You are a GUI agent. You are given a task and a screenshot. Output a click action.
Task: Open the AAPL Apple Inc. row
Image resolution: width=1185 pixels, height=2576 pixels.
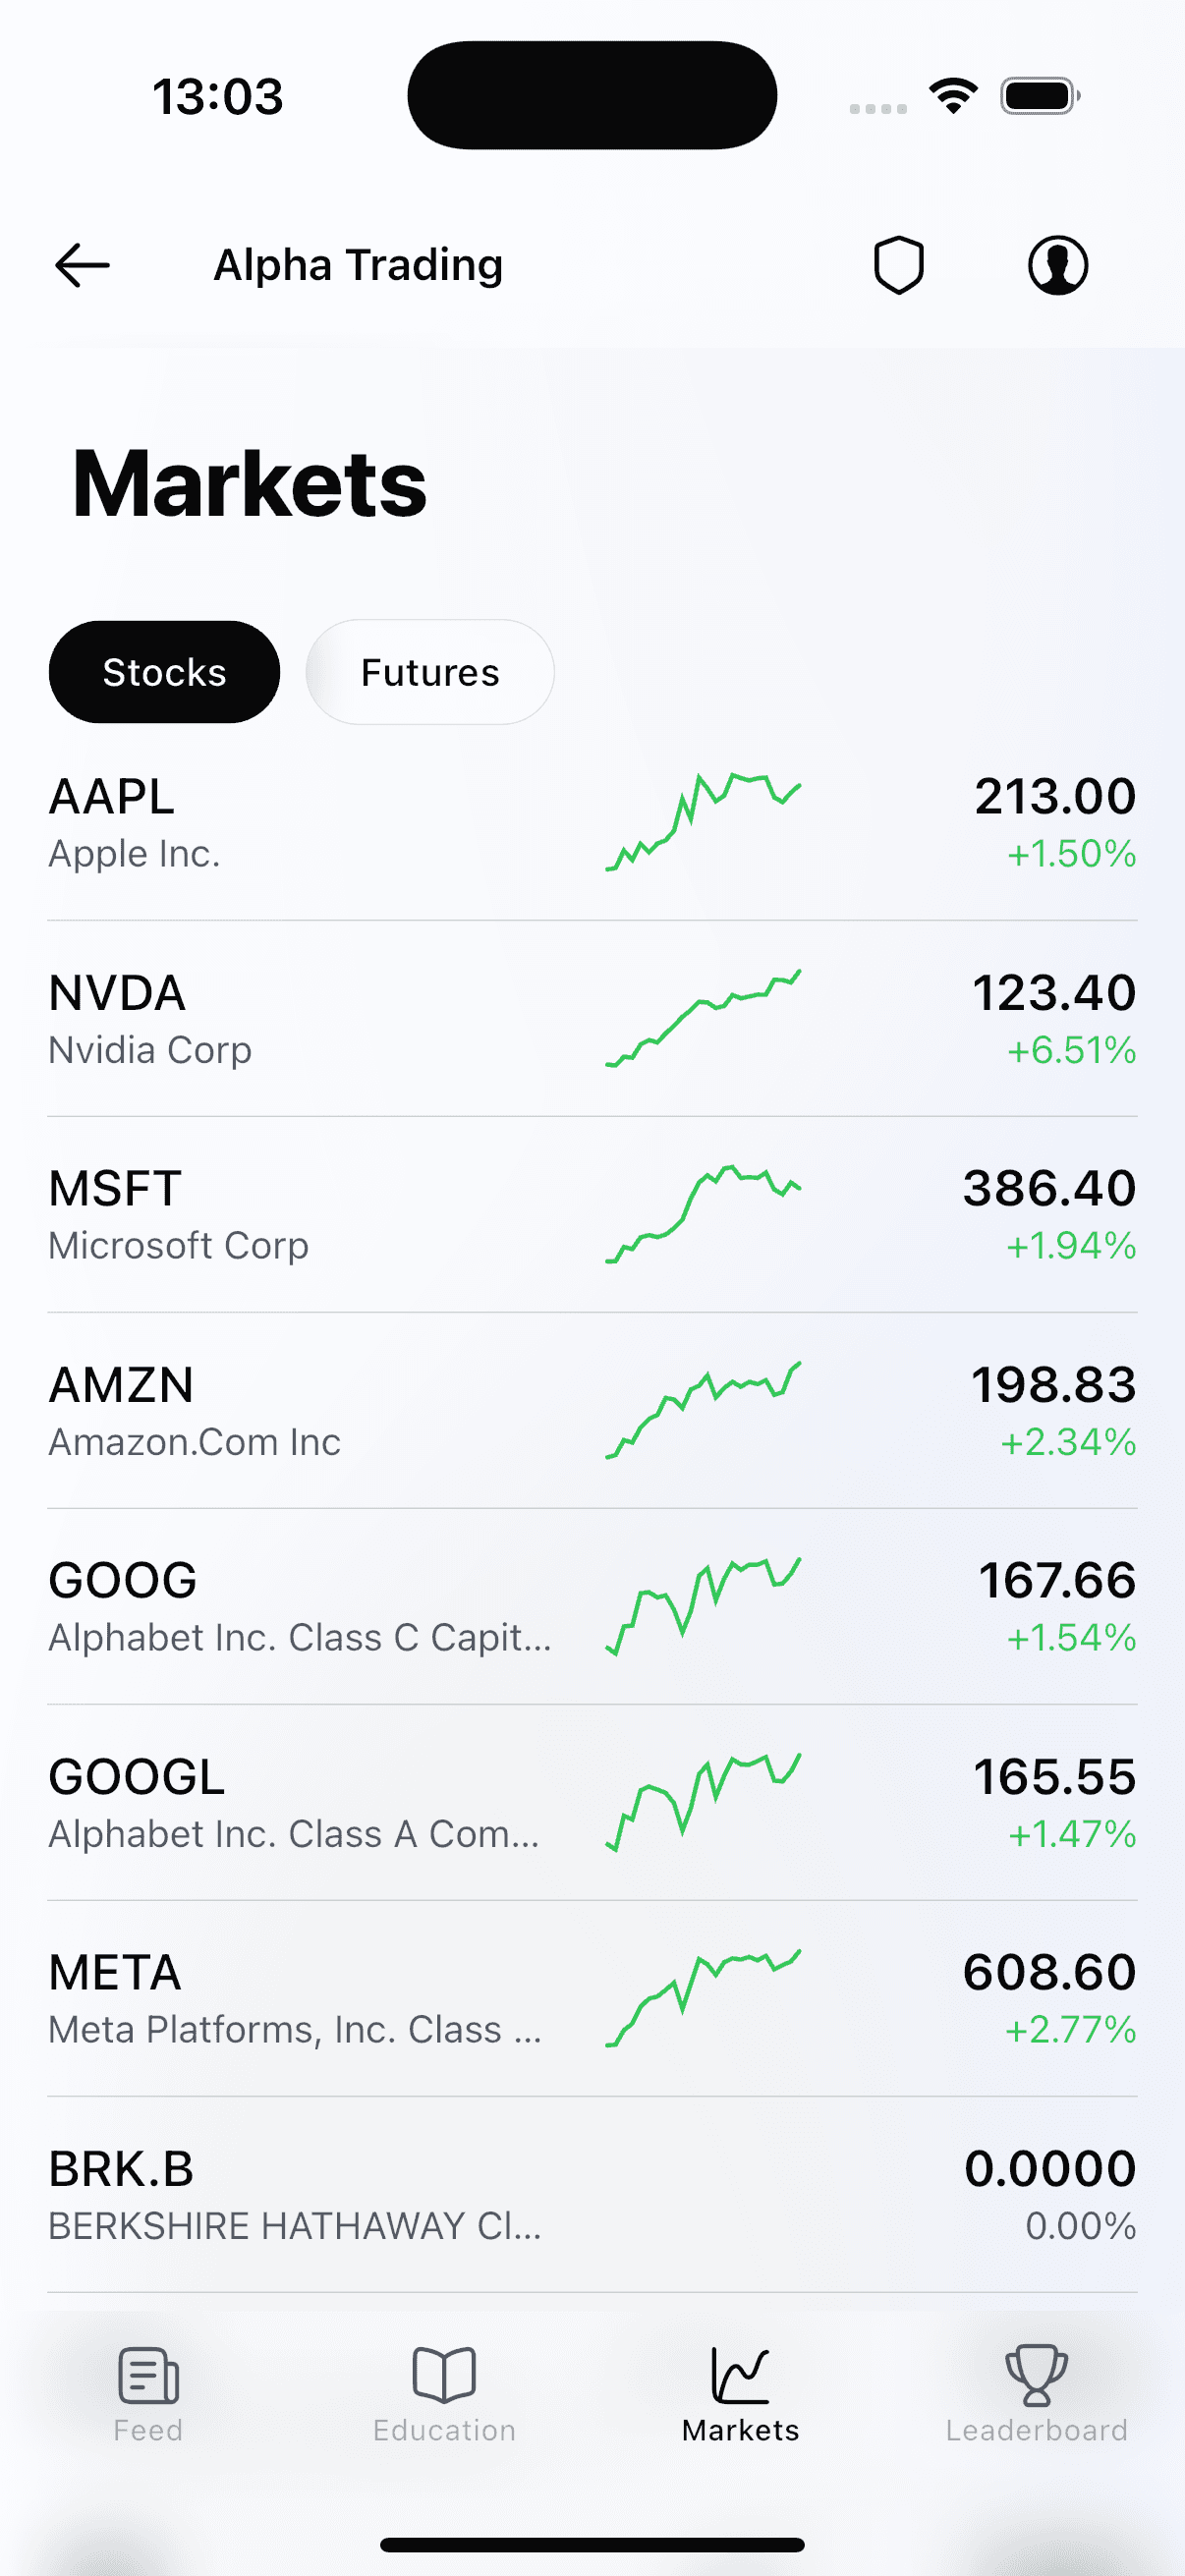(x=592, y=823)
